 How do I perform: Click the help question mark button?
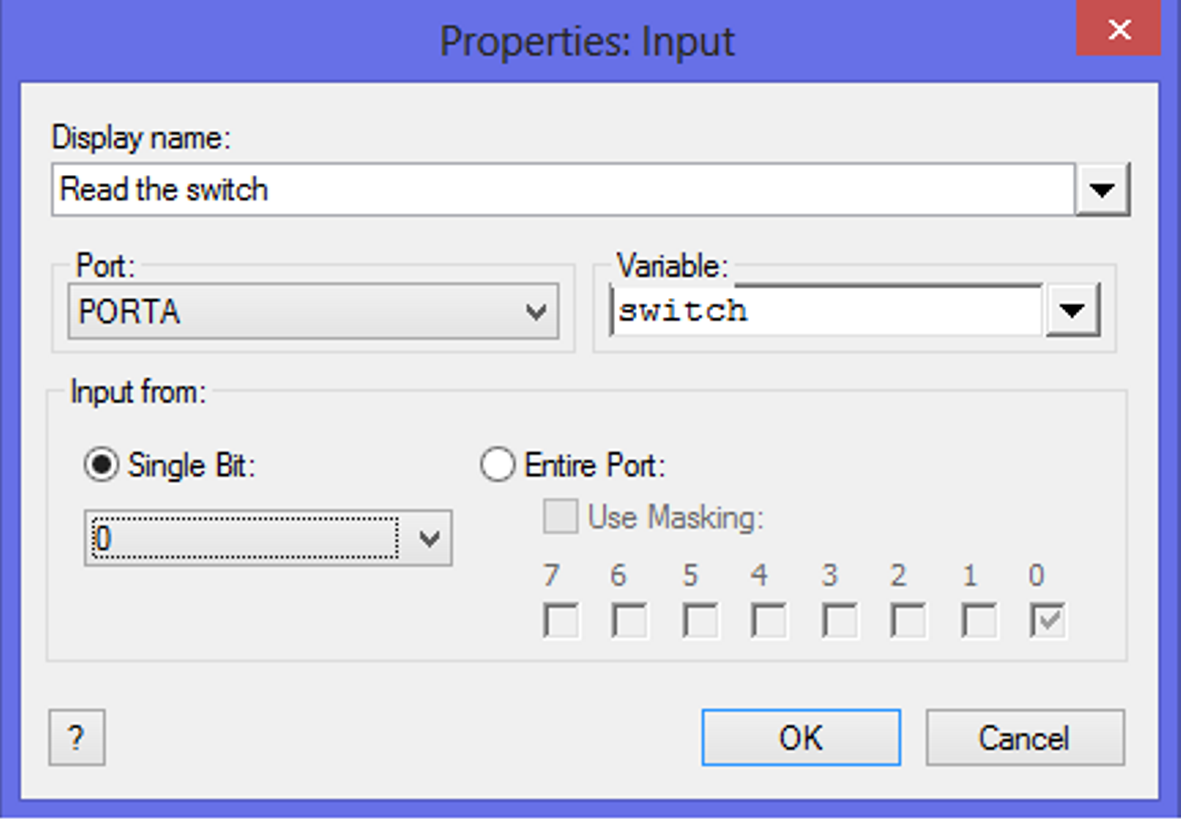tap(76, 738)
